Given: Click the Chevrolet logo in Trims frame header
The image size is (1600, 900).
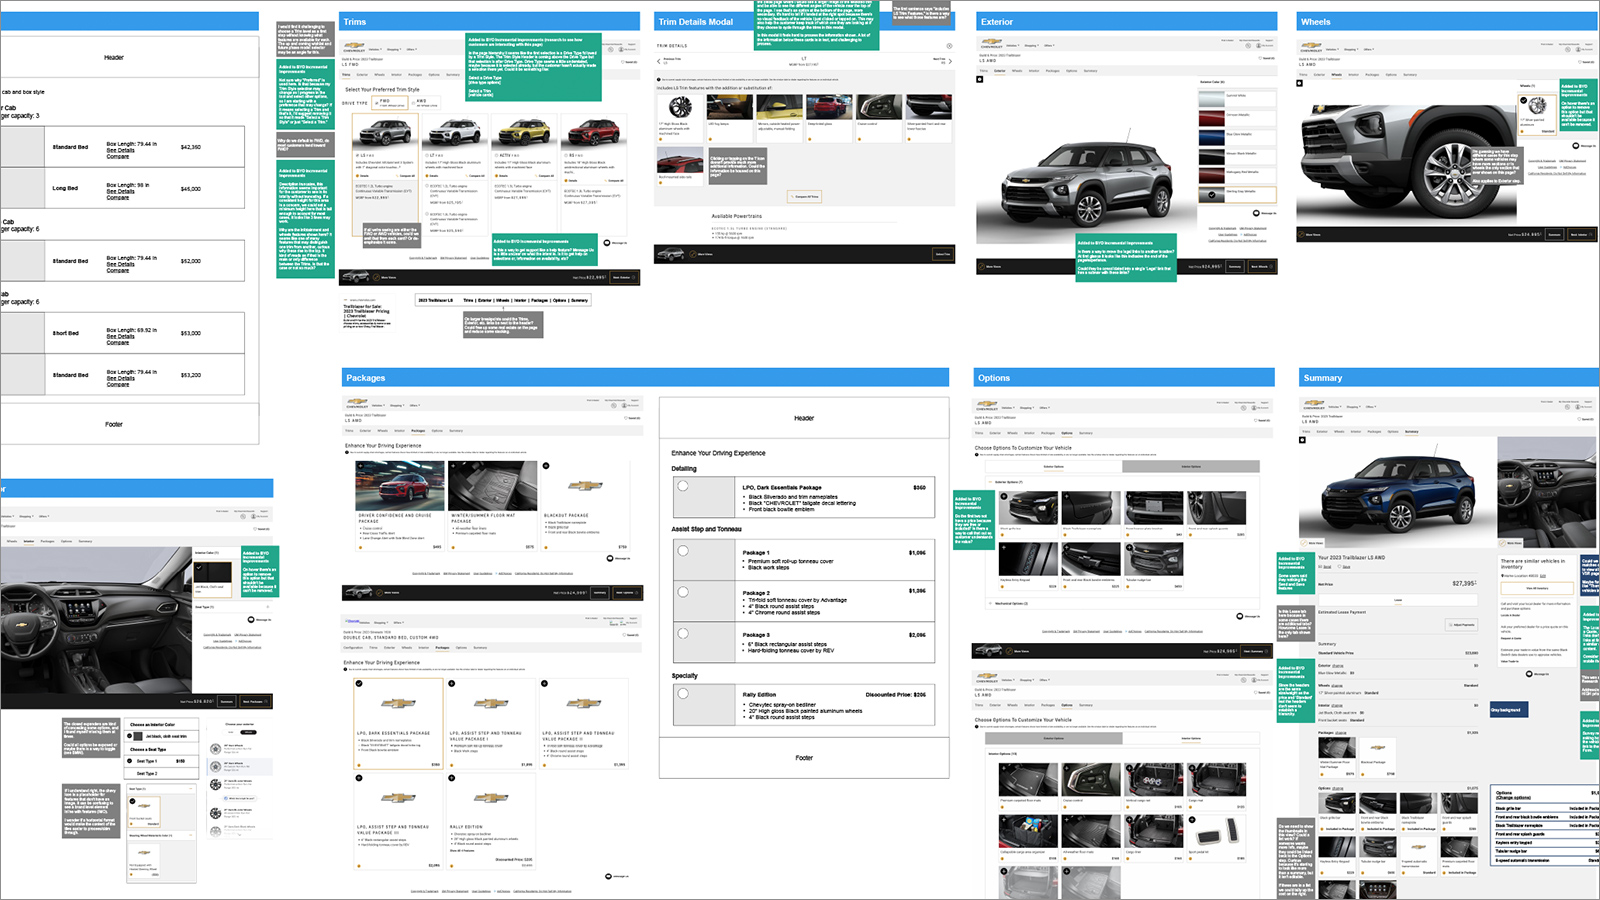Looking at the screenshot, I should [x=353, y=46].
